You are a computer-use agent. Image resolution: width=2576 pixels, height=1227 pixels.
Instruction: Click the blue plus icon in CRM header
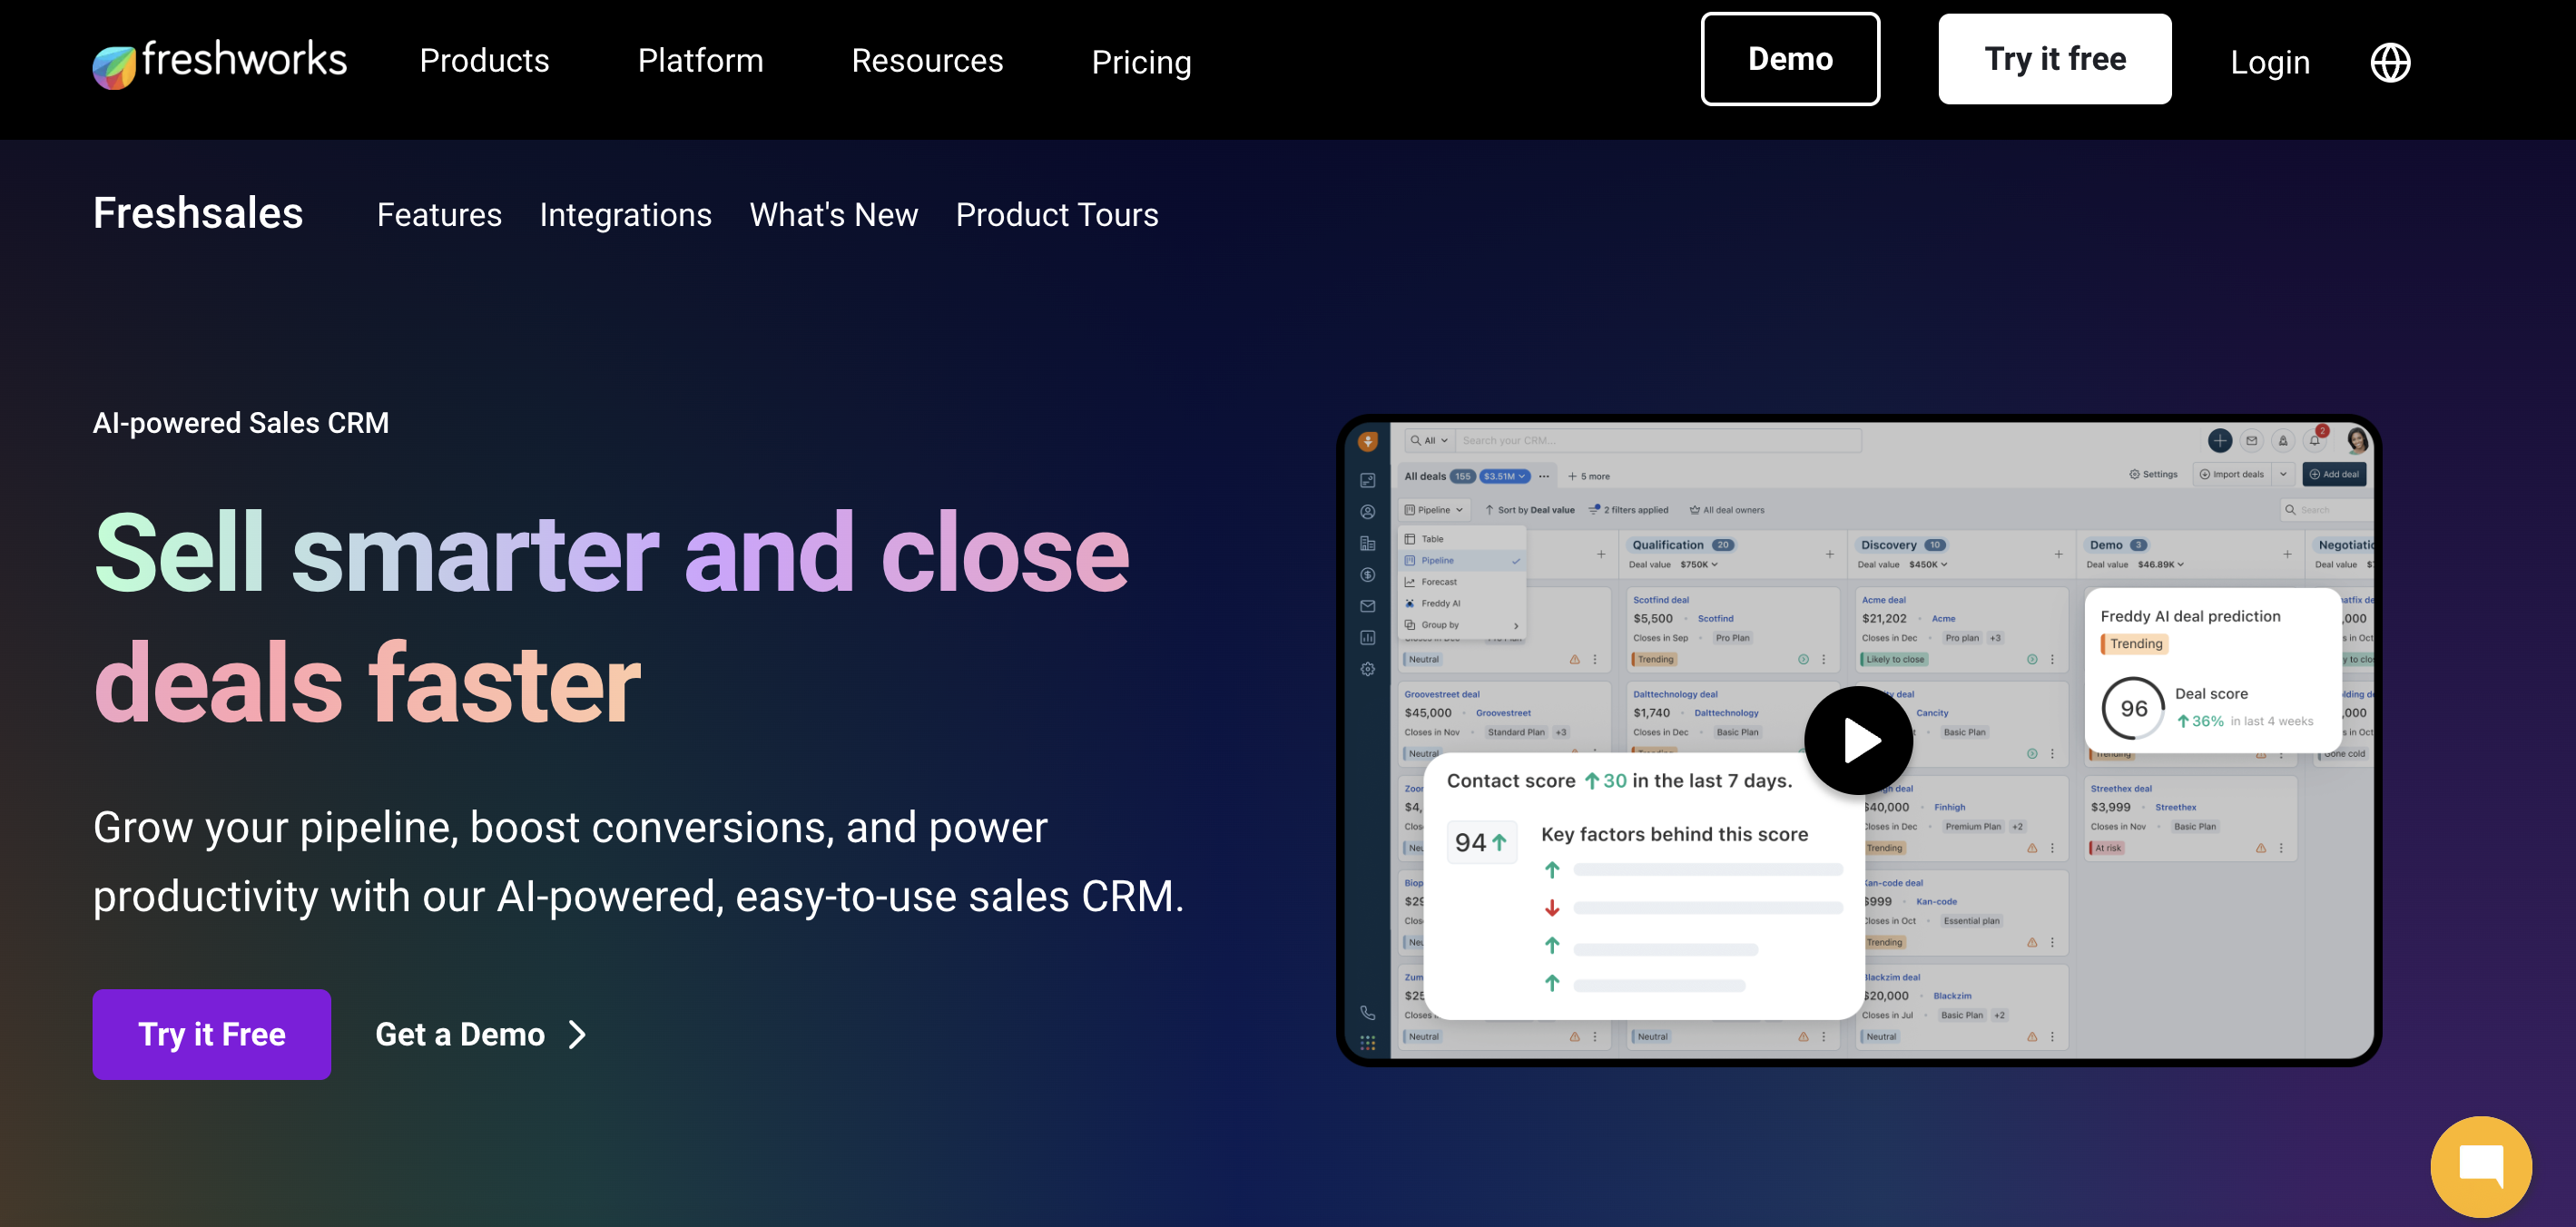pyautogui.click(x=2219, y=441)
